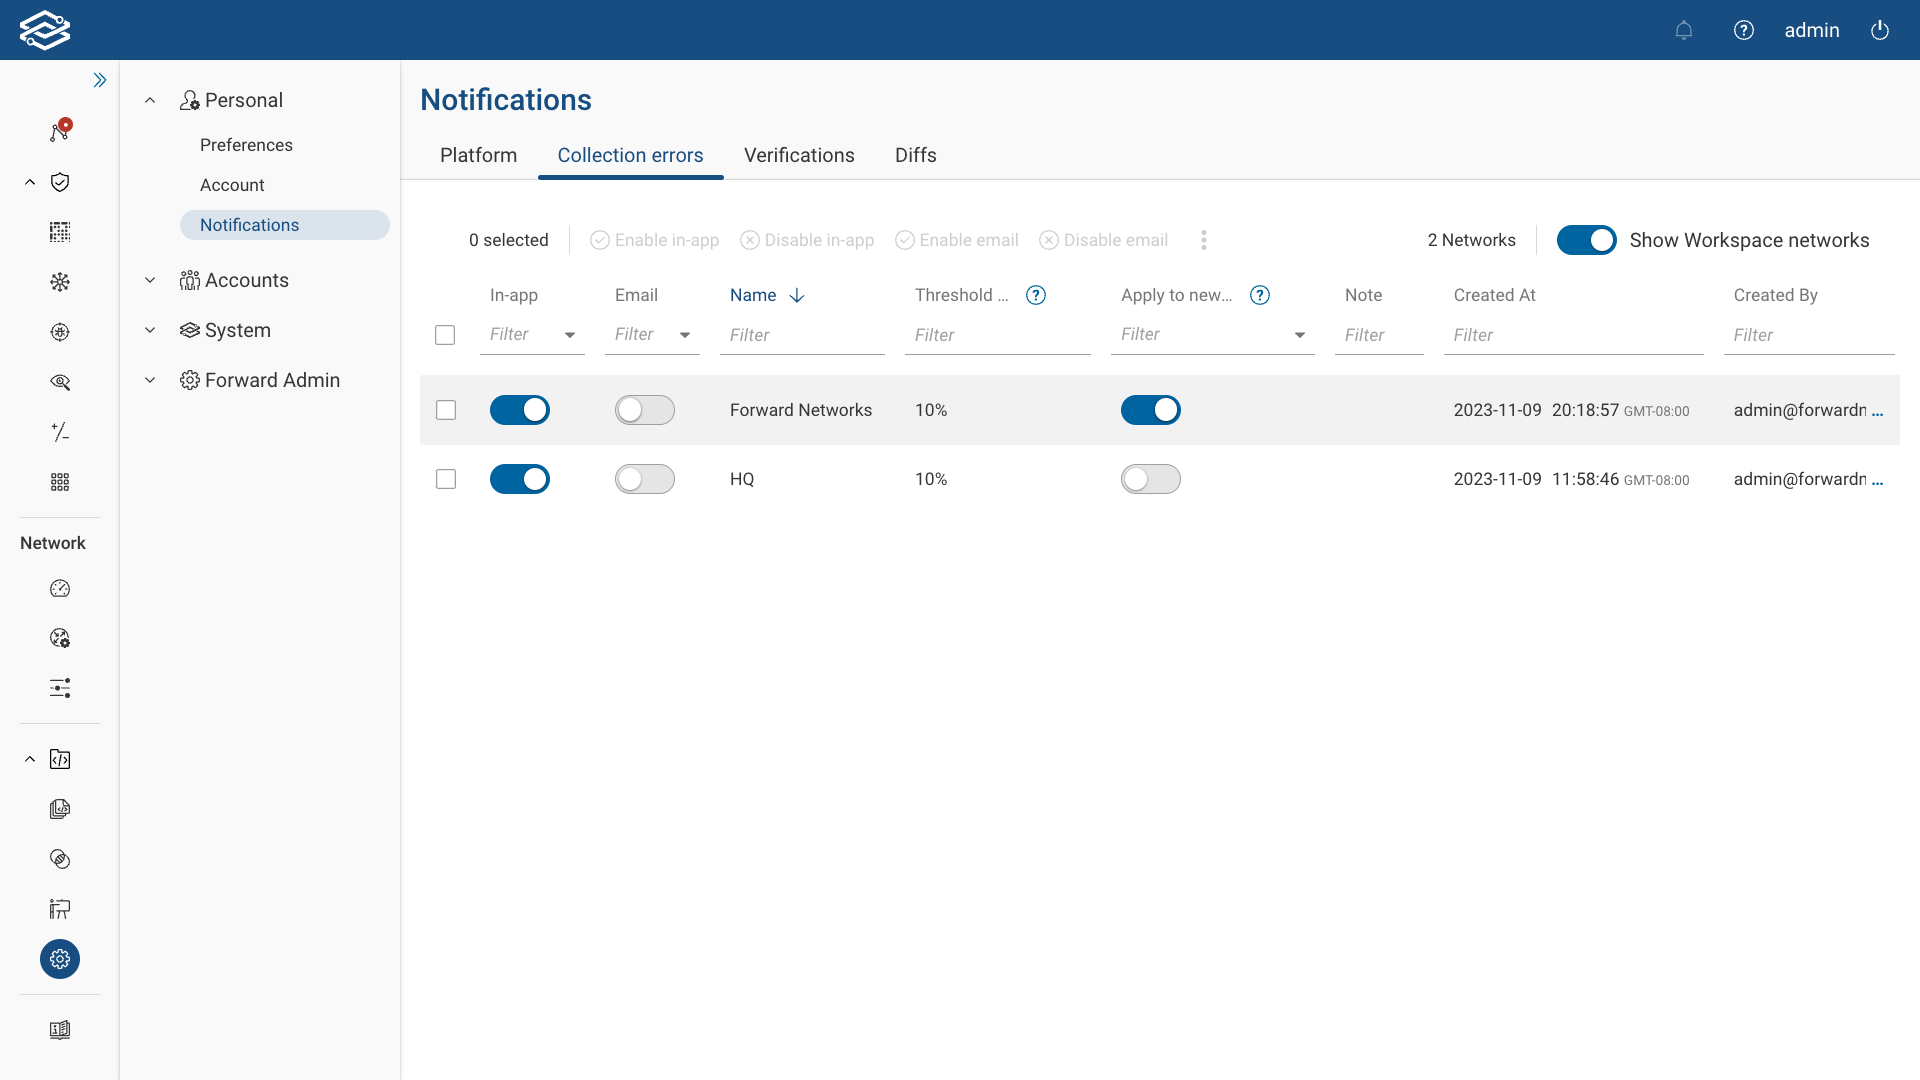
Task: Turn on Apply to new for HQ
Action: click(x=1150, y=479)
